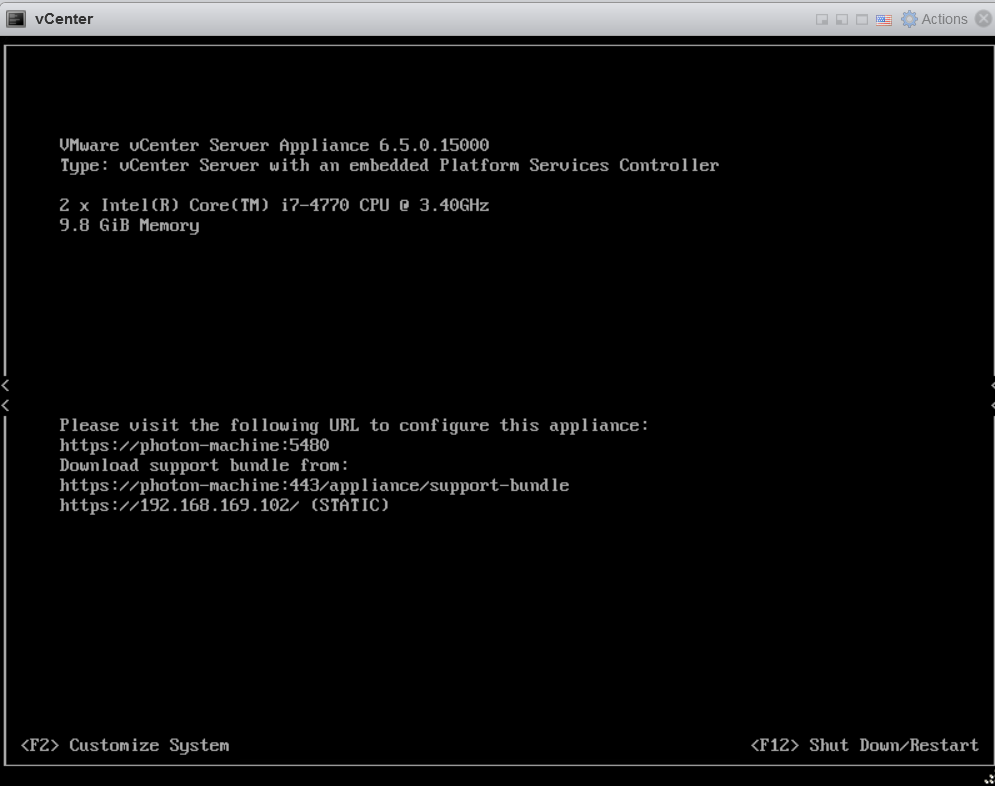Expand the upper chevron on the left edge
Image resolution: width=995 pixels, height=786 pixels.
coord(4,385)
